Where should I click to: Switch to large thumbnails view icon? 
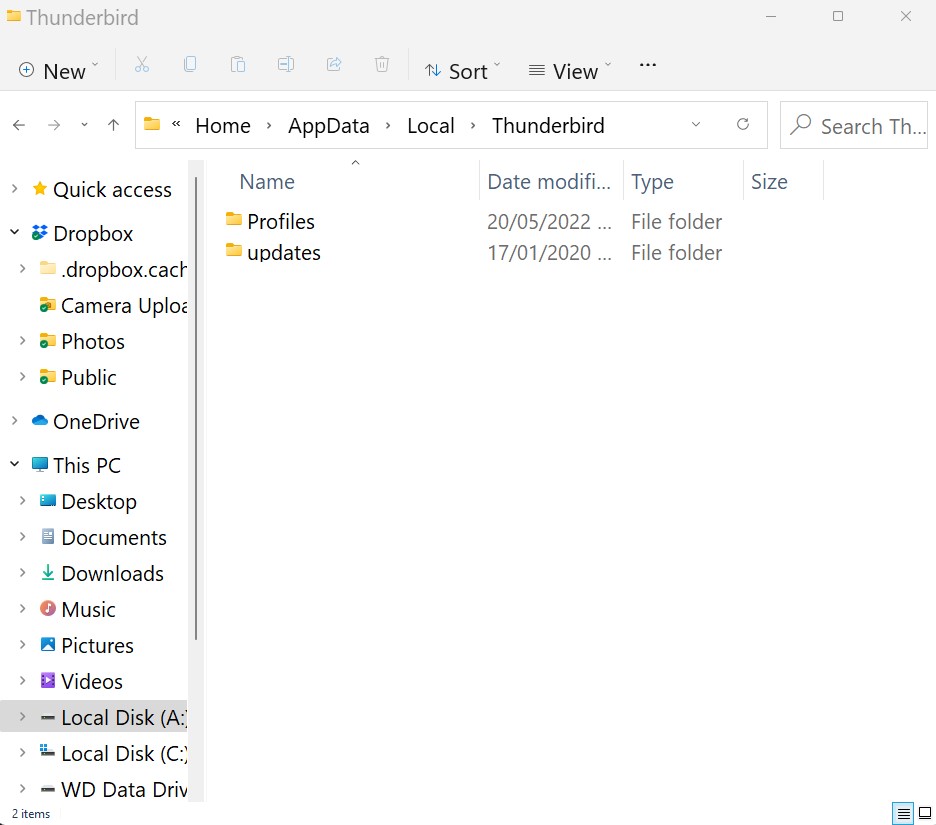(x=924, y=813)
